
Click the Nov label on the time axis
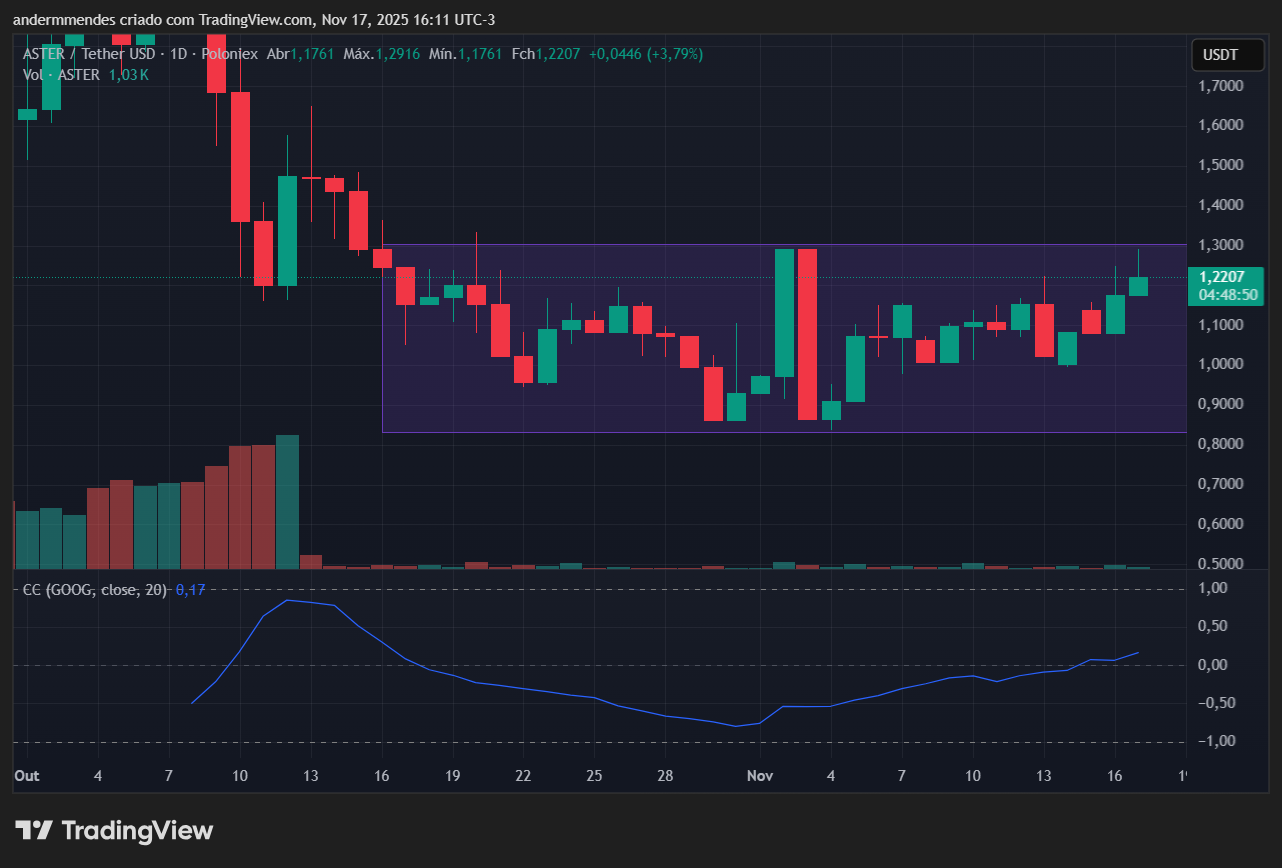coord(759,776)
